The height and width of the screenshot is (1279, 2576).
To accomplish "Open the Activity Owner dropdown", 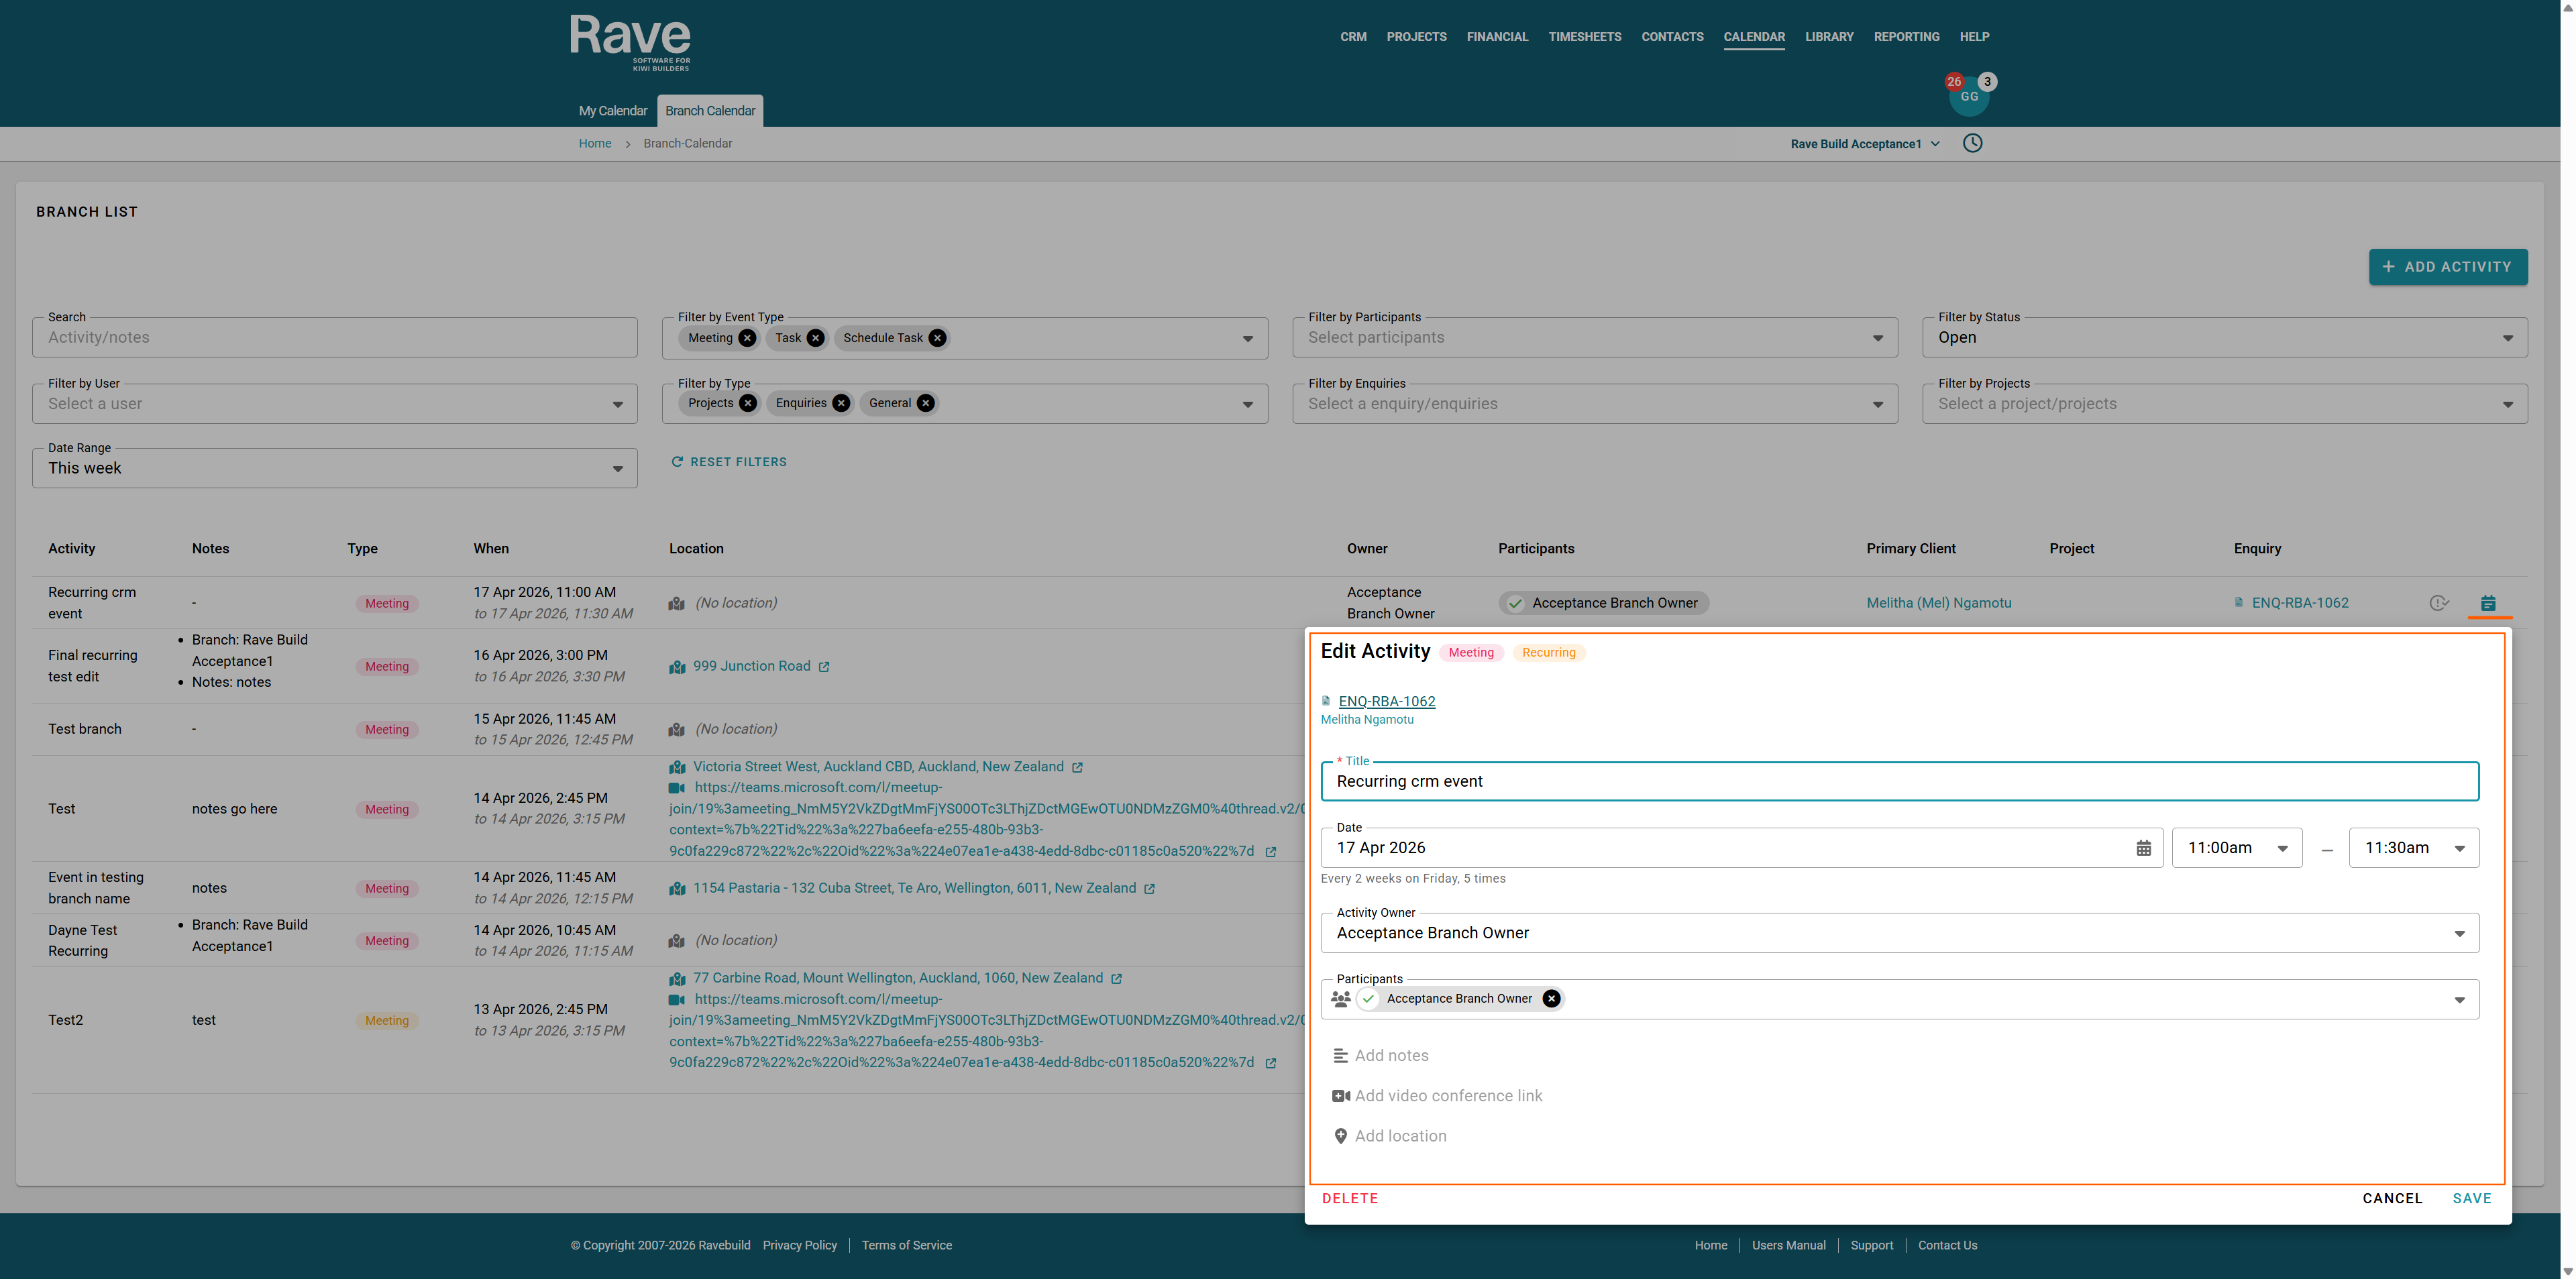I will pos(2459,933).
